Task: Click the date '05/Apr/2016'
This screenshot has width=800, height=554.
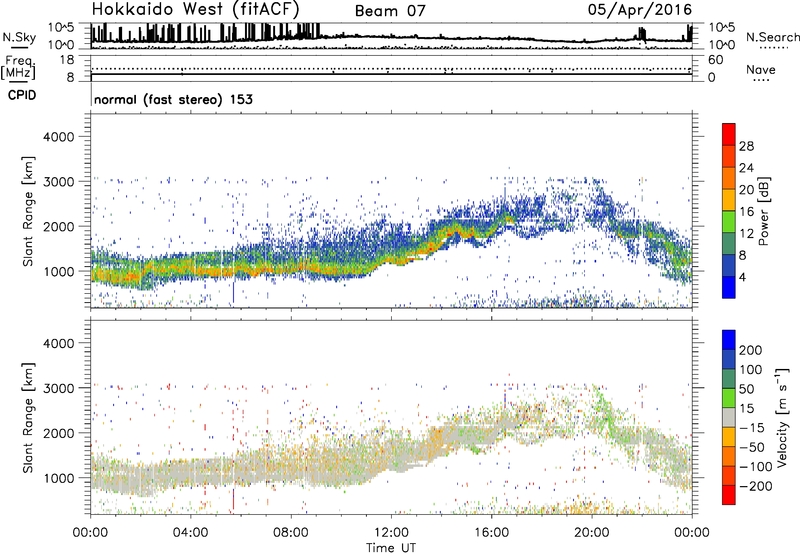Action: click(640, 10)
